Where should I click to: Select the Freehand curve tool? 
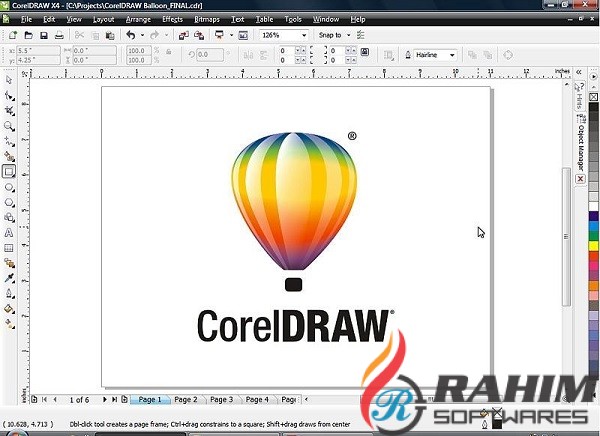pos(9,142)
